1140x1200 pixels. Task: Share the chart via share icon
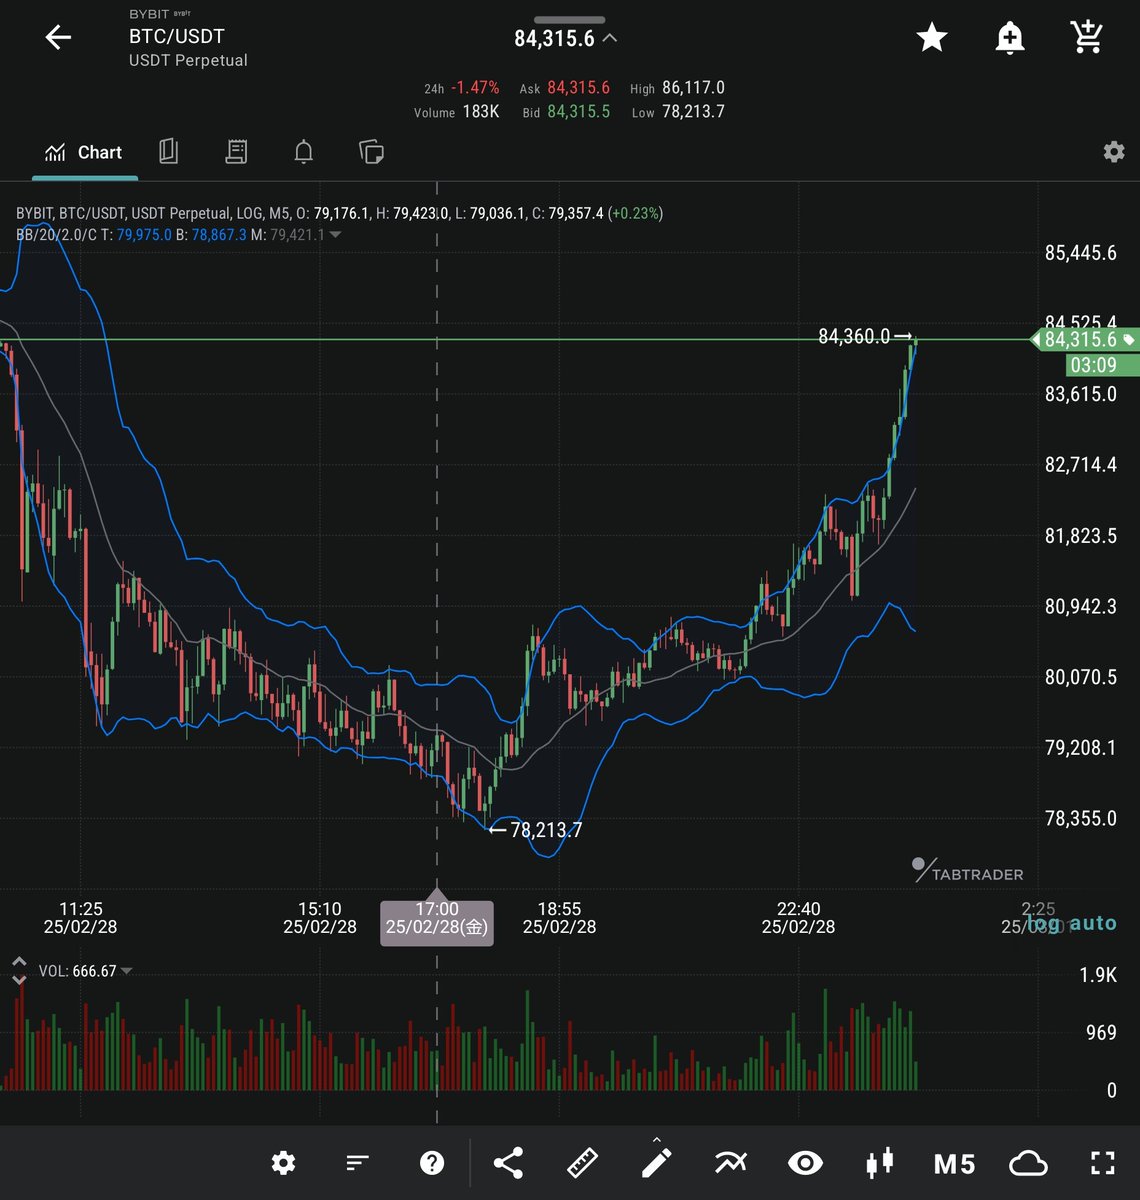click(508, 1163)
